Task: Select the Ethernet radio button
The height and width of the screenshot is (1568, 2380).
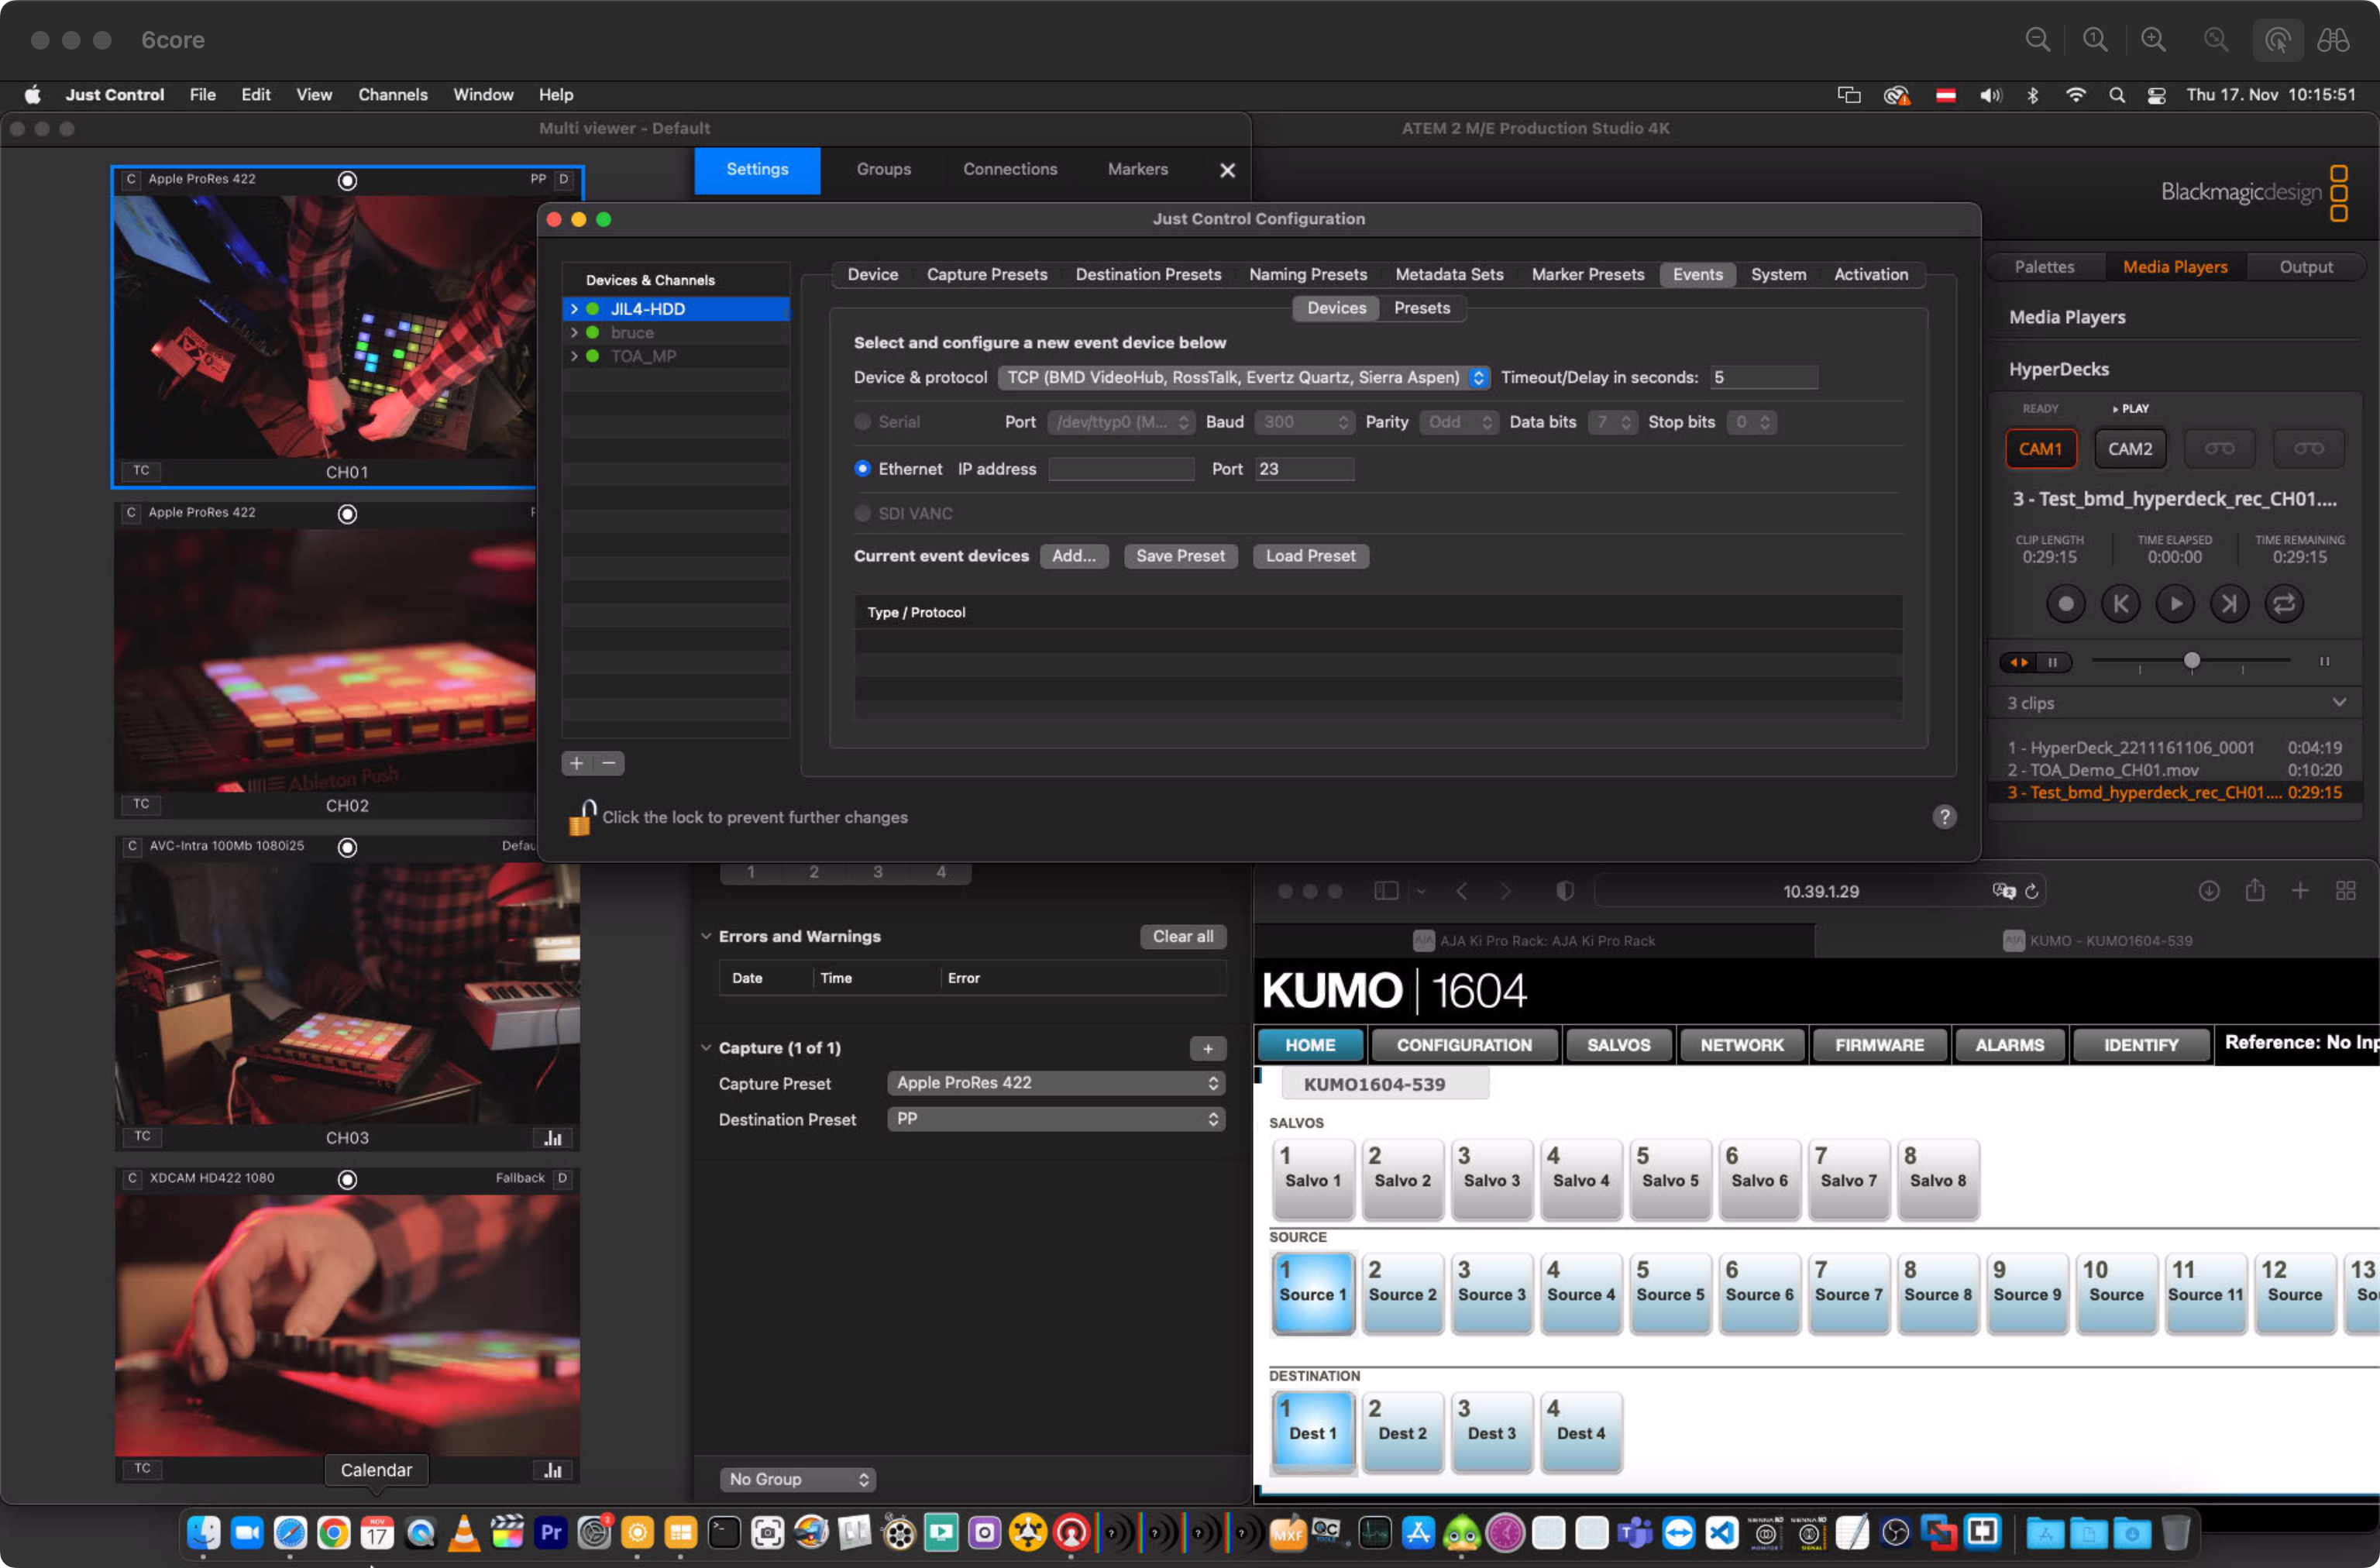Action: tap(862, 469)
